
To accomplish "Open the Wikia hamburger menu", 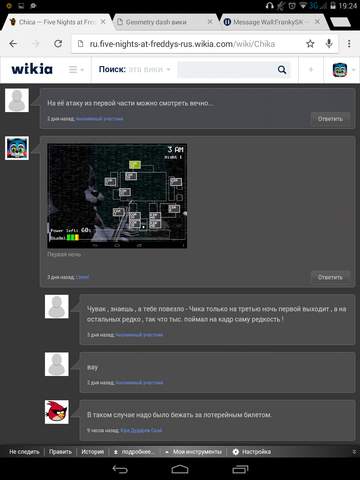I will [76, 69].
